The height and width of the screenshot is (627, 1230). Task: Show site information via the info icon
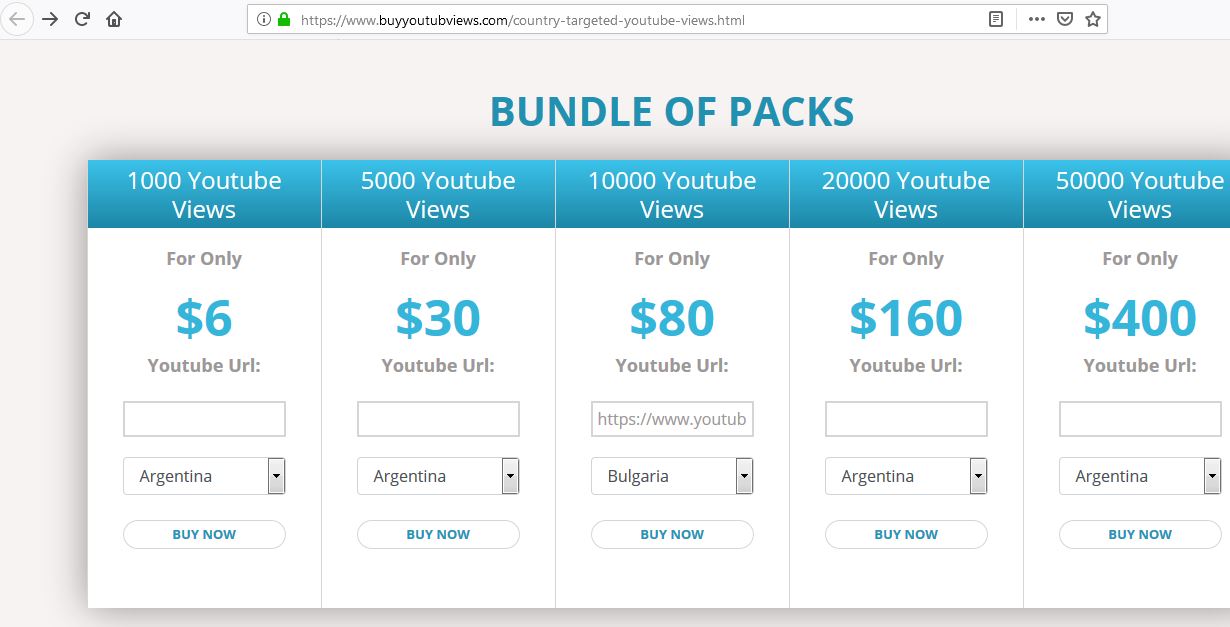coord(264,19)
